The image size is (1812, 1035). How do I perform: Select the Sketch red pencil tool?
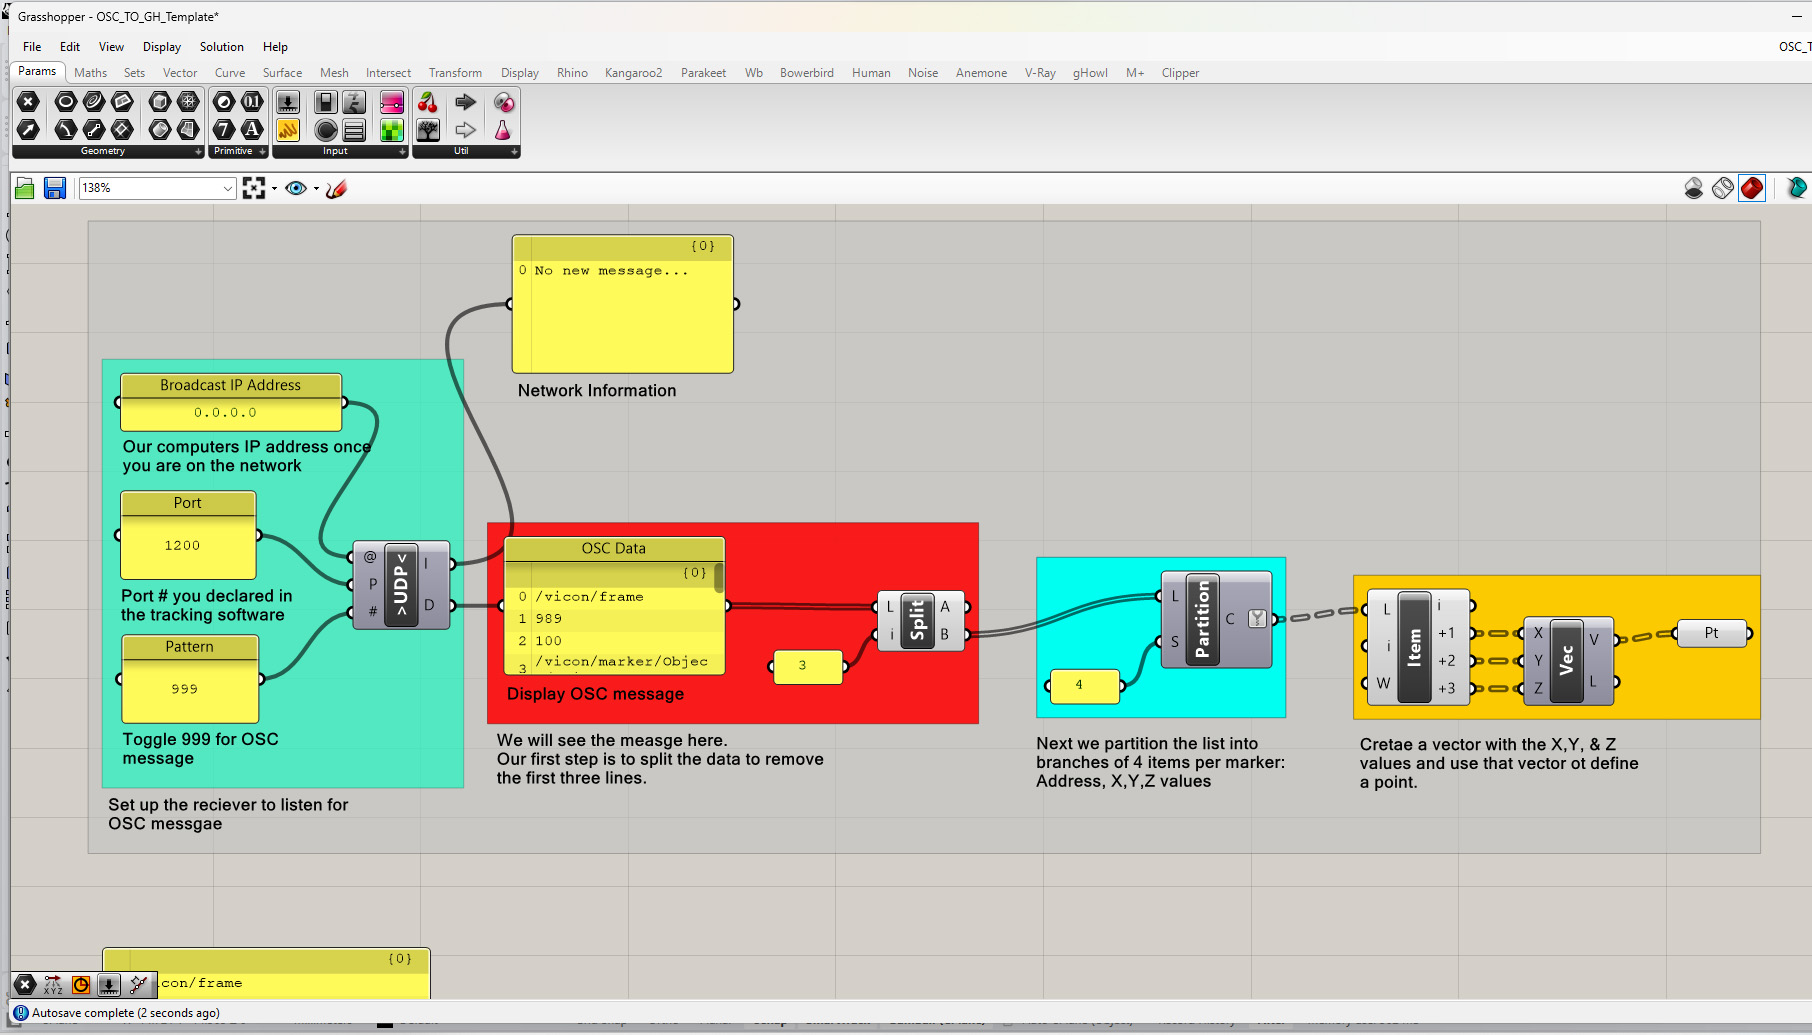pyautogui.click(x=336, y=188)
